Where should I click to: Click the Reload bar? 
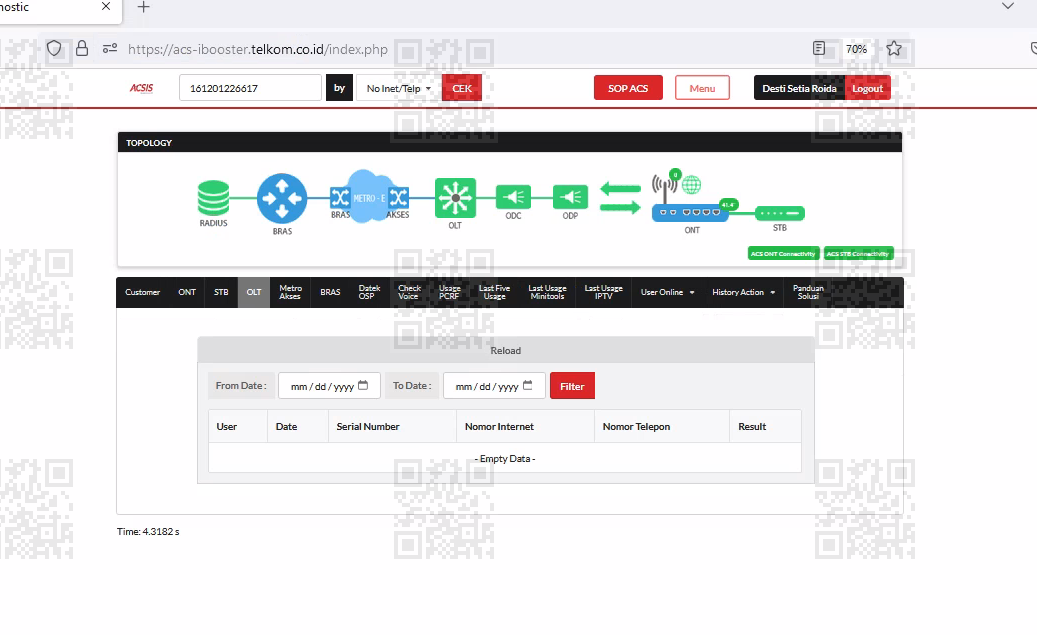506,351
